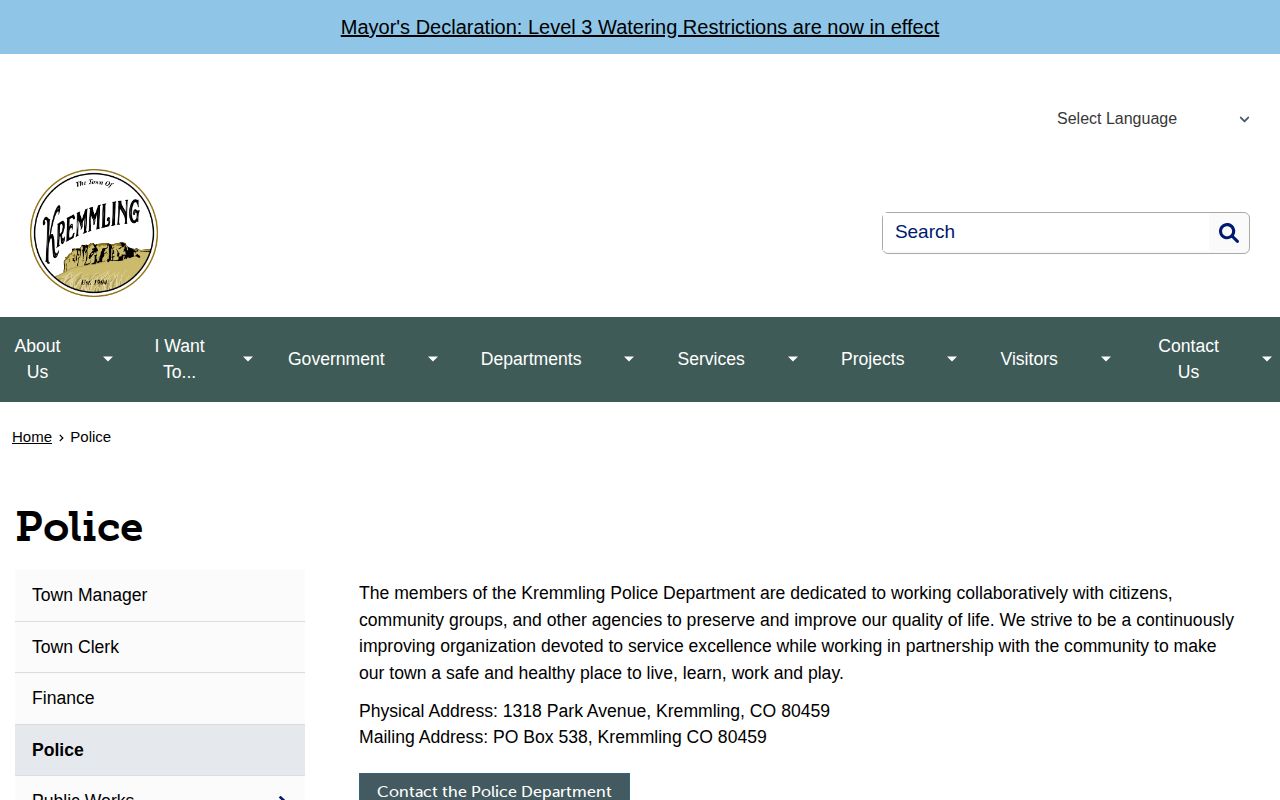Expand Projects menu arrow
Screen dimensions: 1280x800
point(952,359)
